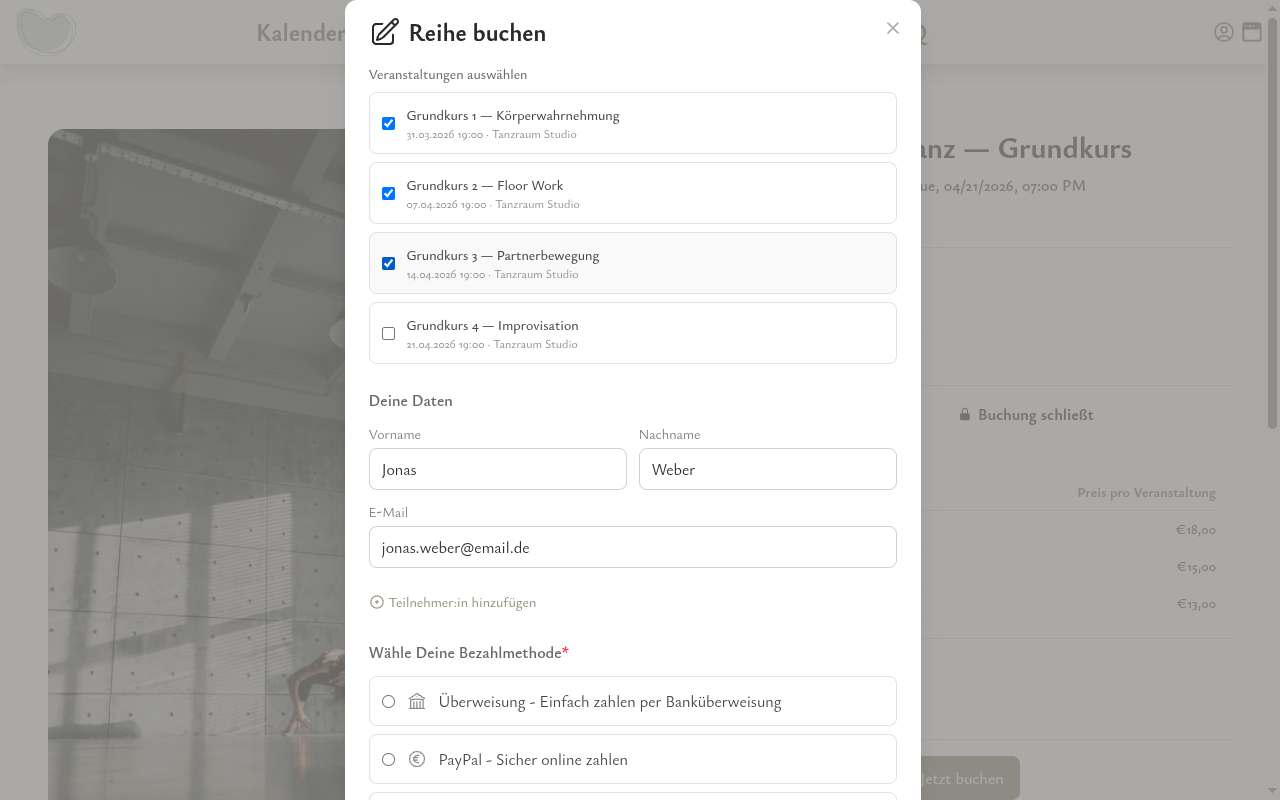The image size is (1280, 800).
Task: Click the user account icon
Action: pyautogui.click(x=1223, y=32)
